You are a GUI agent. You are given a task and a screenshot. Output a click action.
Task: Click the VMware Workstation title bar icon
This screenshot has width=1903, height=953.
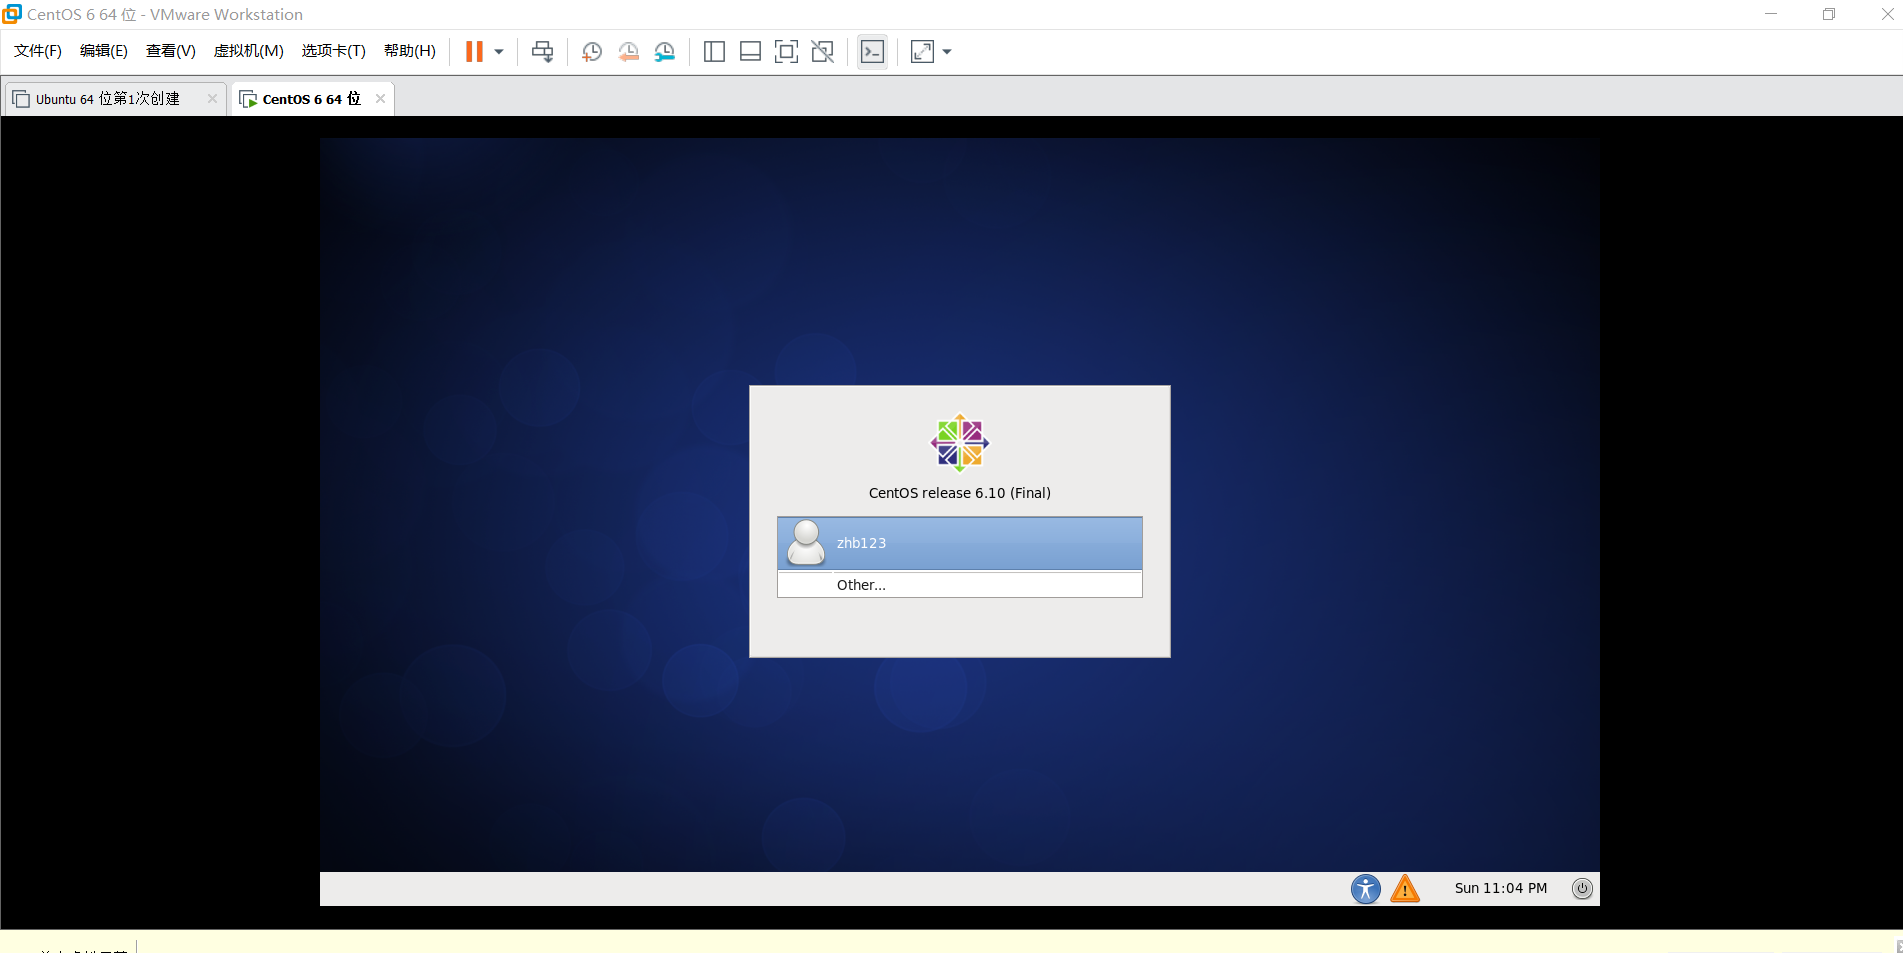(x=12, y=14)
